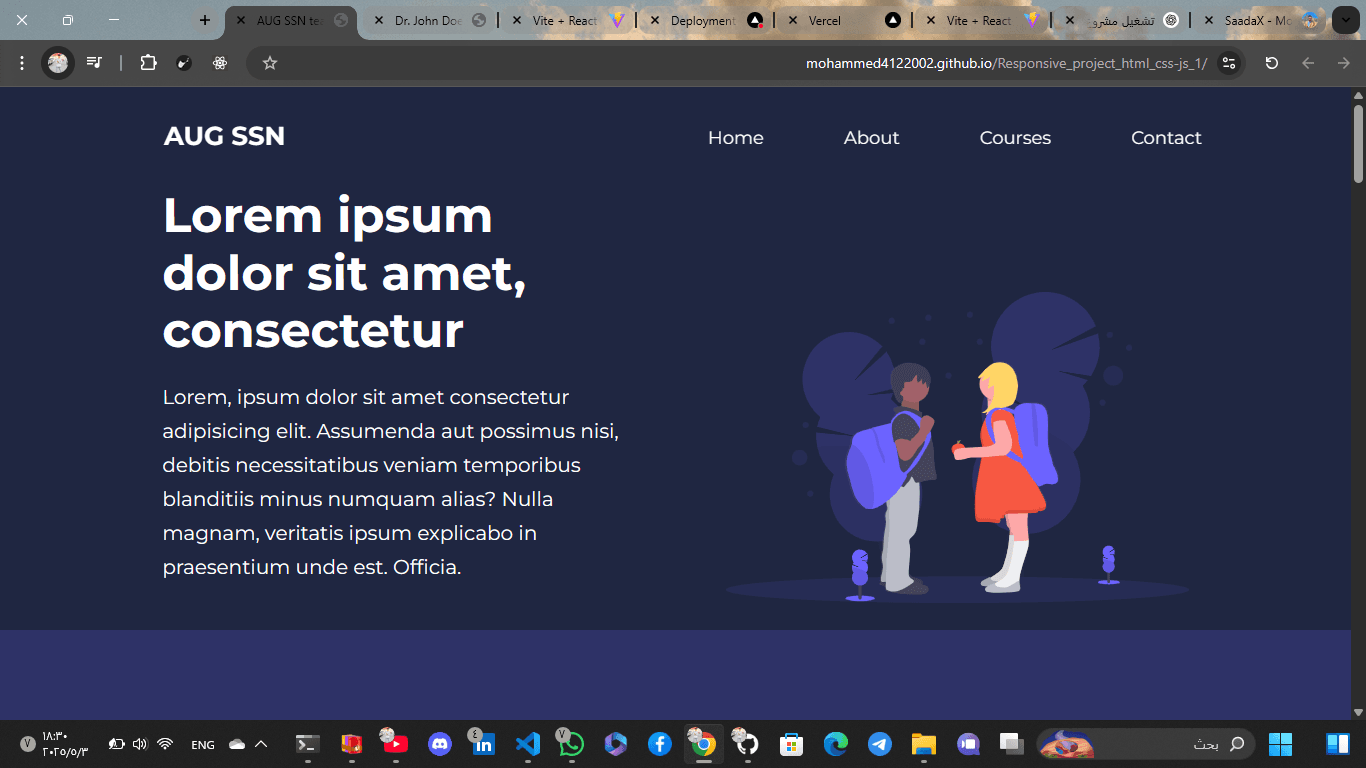Open the tab search dropdown arrow

(x=1345, y=20)
